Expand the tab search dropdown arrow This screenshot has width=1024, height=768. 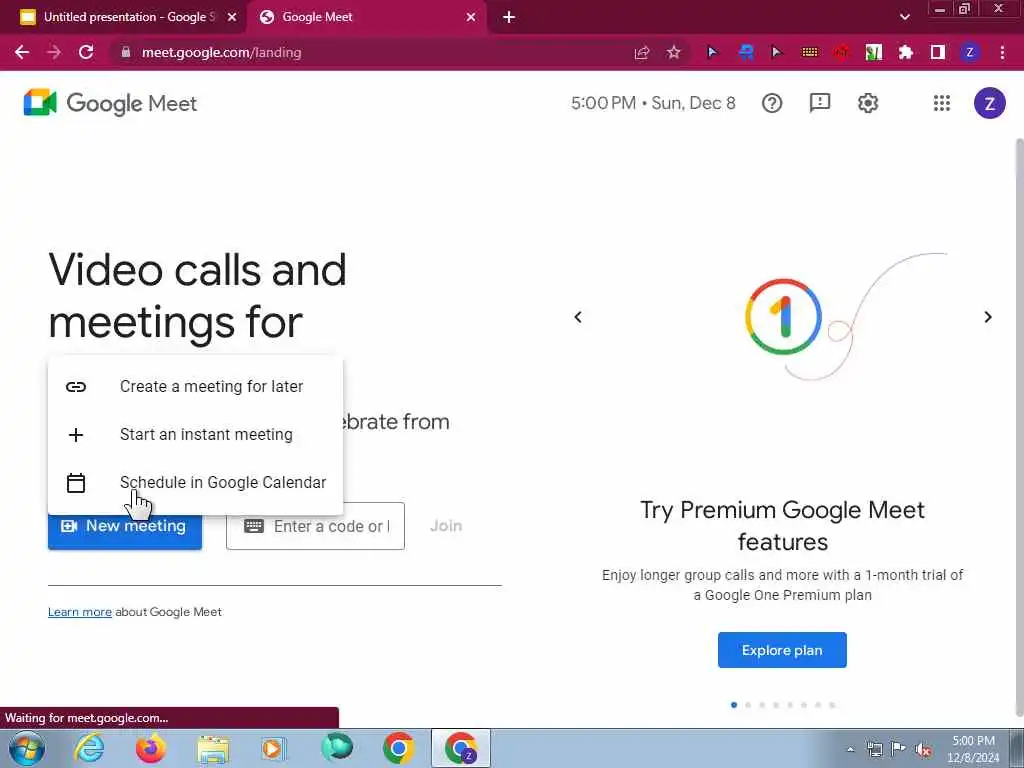click(x=904, y=17)
